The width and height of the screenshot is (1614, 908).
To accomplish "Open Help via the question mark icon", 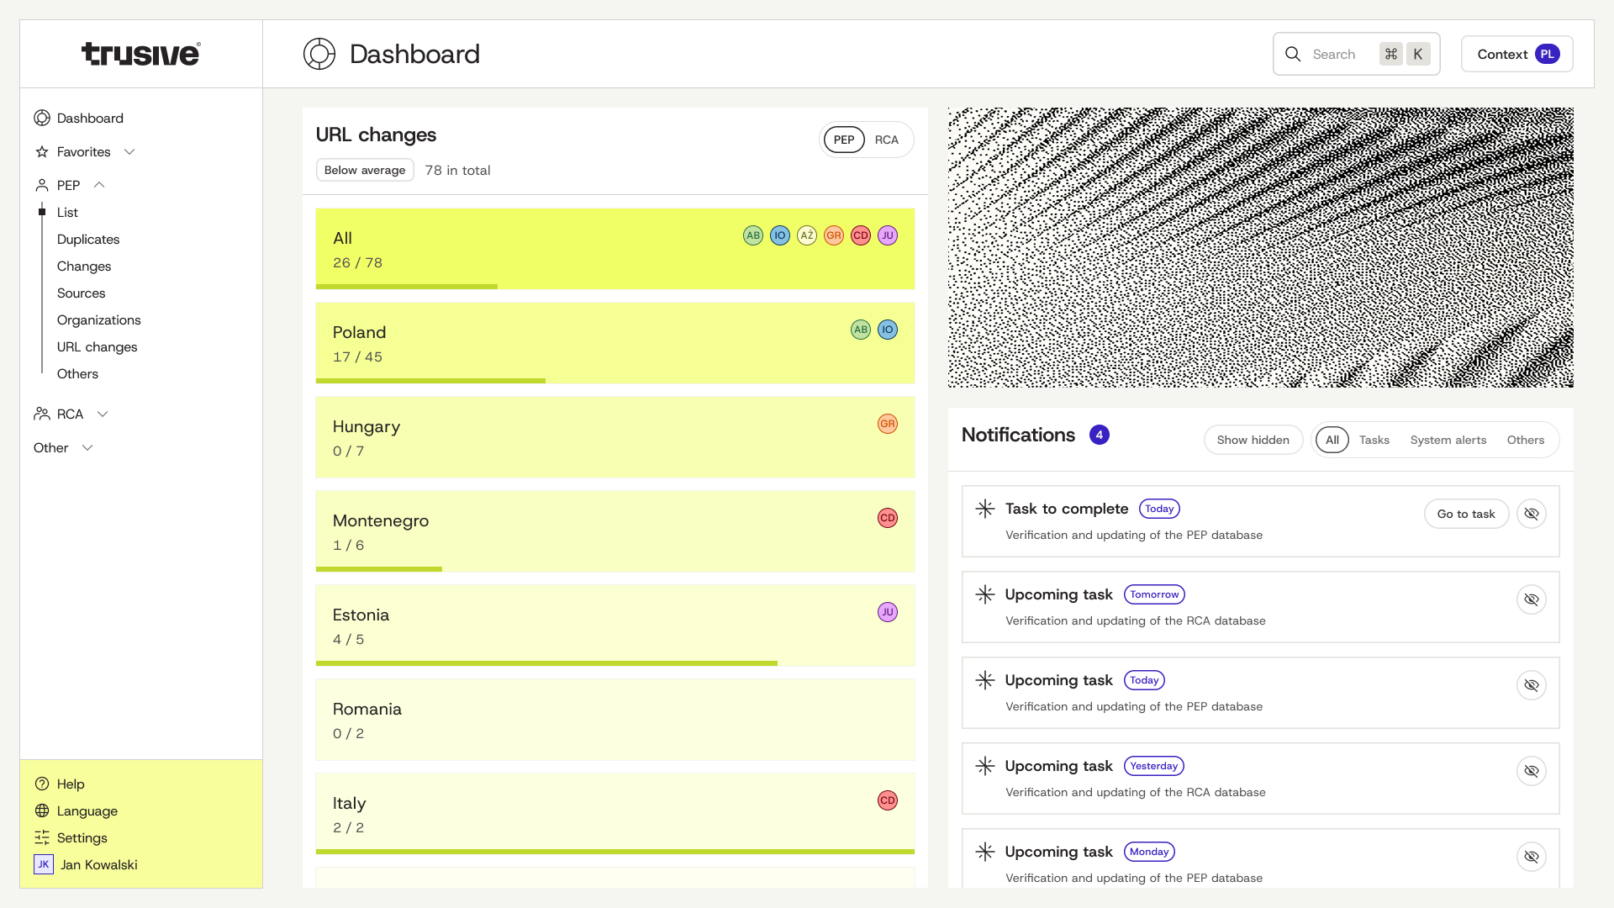I will [42, 784].
